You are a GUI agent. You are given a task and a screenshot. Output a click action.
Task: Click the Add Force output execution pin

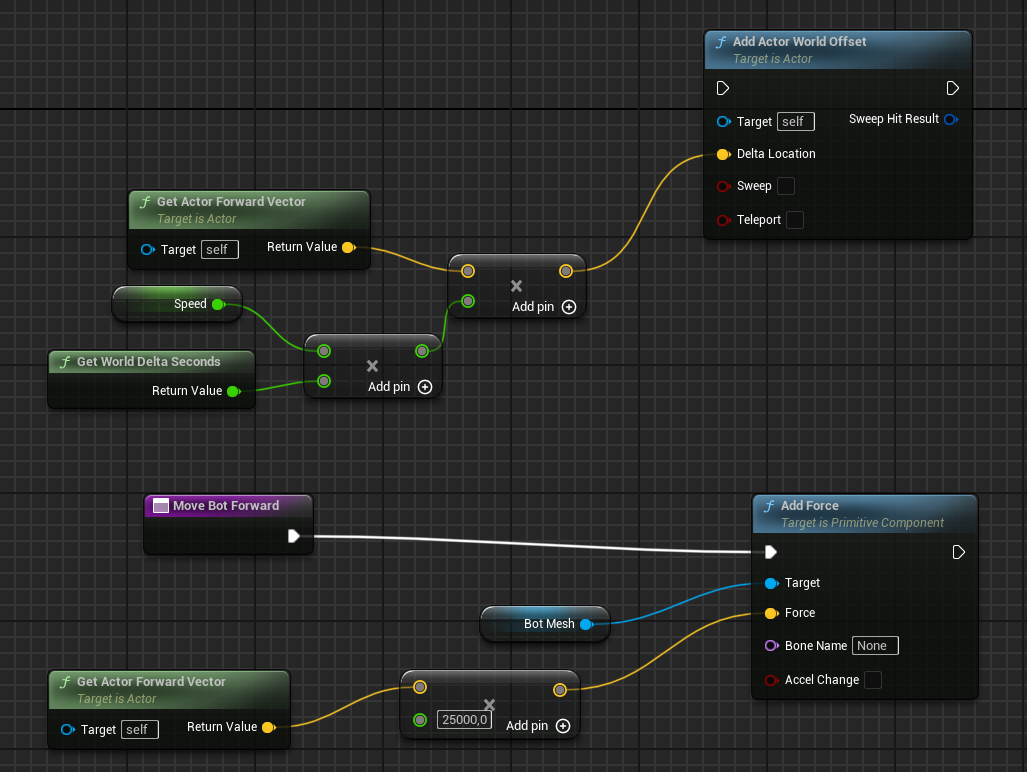click(958, 552)
